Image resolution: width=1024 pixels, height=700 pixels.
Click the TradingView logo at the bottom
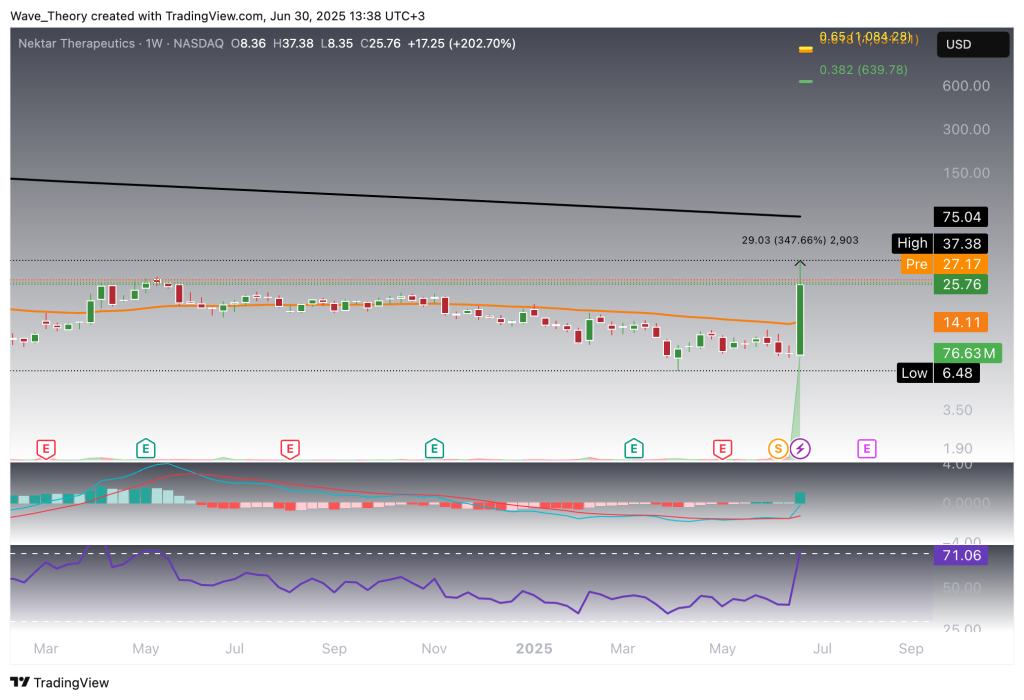pyautogui.click(x=59, y=682)
